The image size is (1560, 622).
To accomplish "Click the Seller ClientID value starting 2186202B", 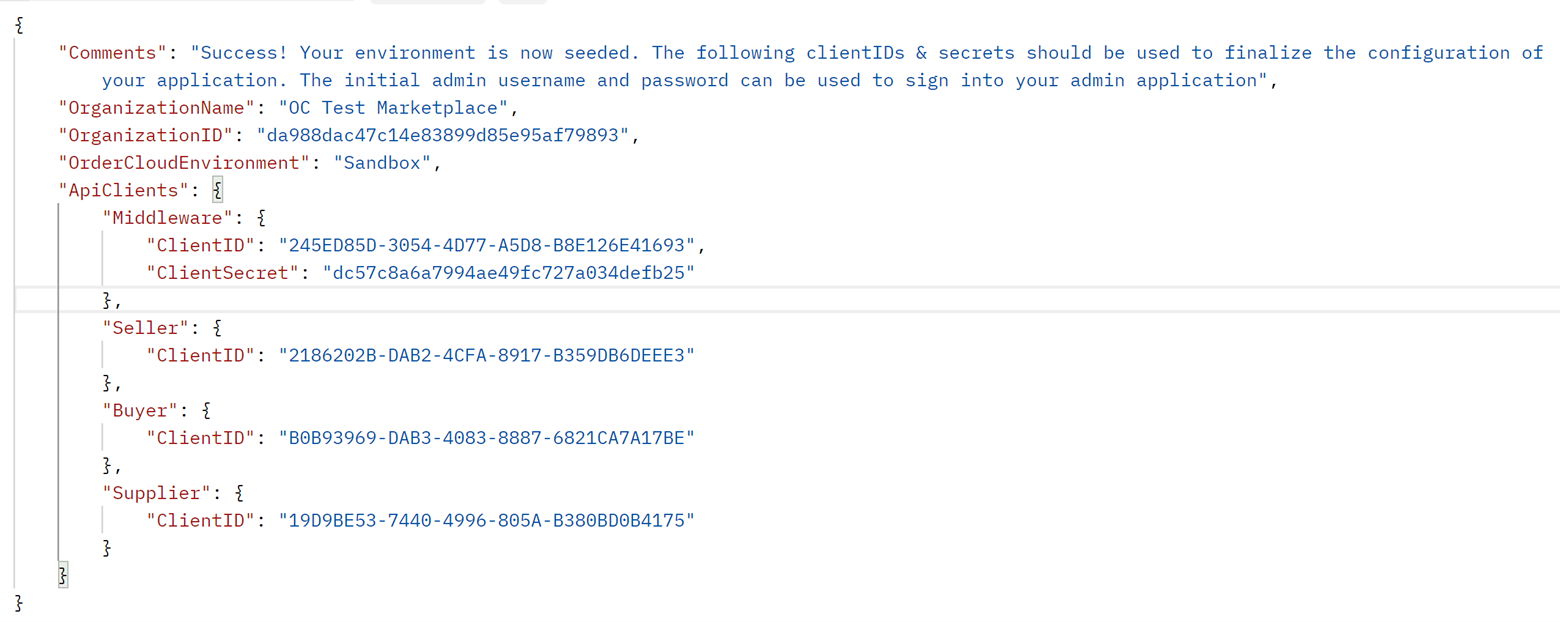I will point(486,355).
